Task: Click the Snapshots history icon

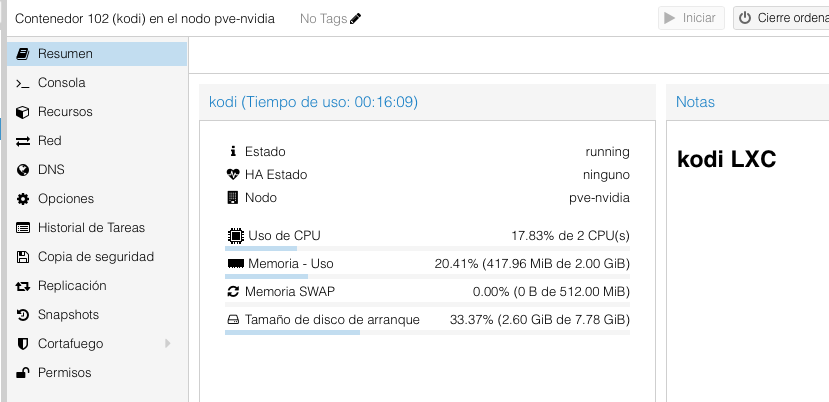Action: point(23,315)
